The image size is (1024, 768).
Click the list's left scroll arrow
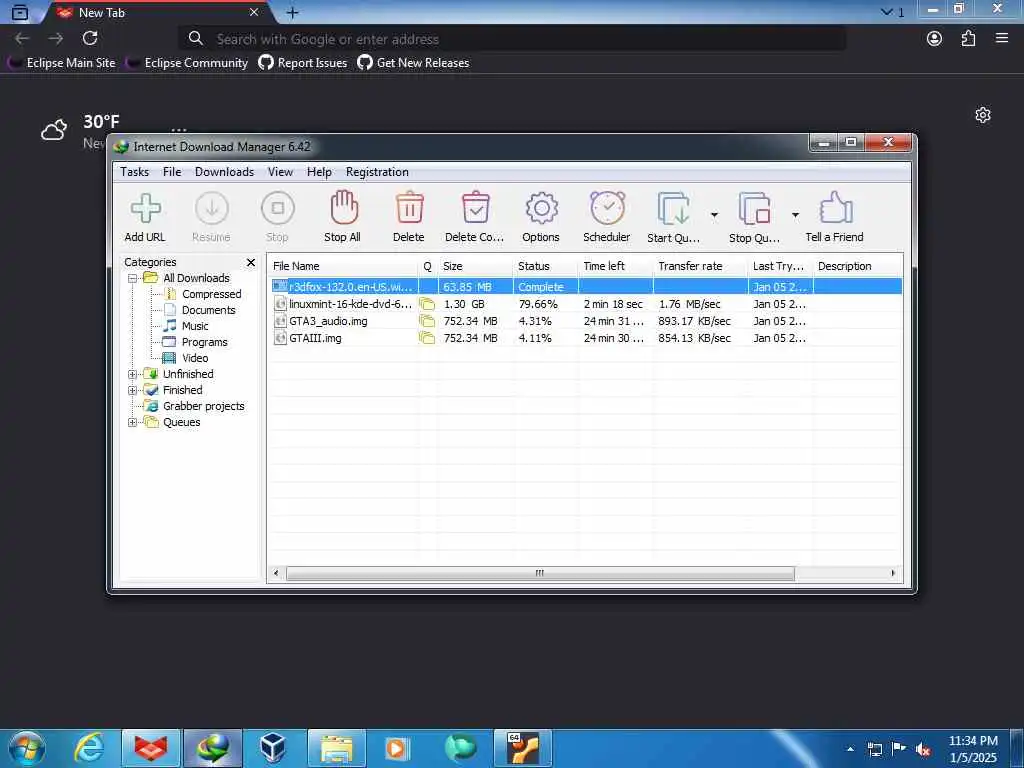tap(276, 573)
